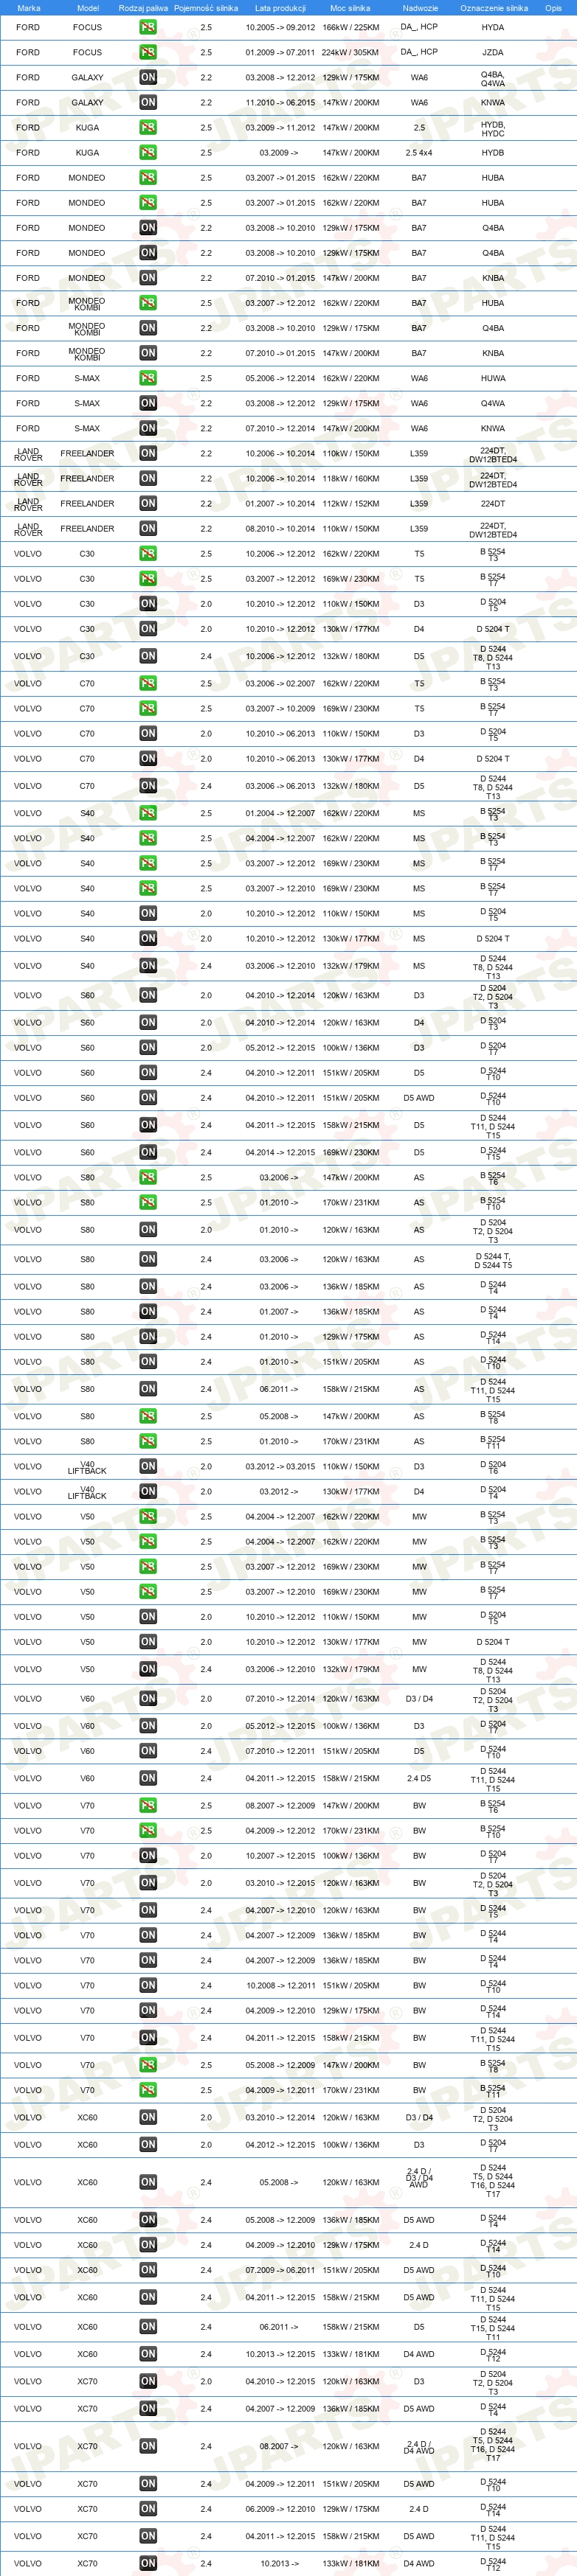Viewport: 577px width, 2576px height.
Task: Select ON icon in Volvo C70 D3 row
Action: 148,733
